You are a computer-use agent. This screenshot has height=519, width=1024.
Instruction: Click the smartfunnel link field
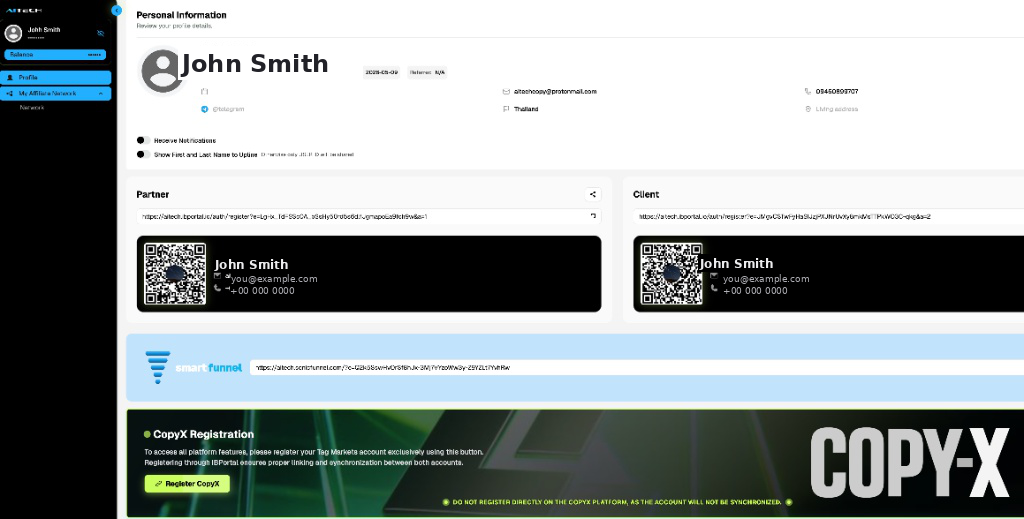point(637,368)
